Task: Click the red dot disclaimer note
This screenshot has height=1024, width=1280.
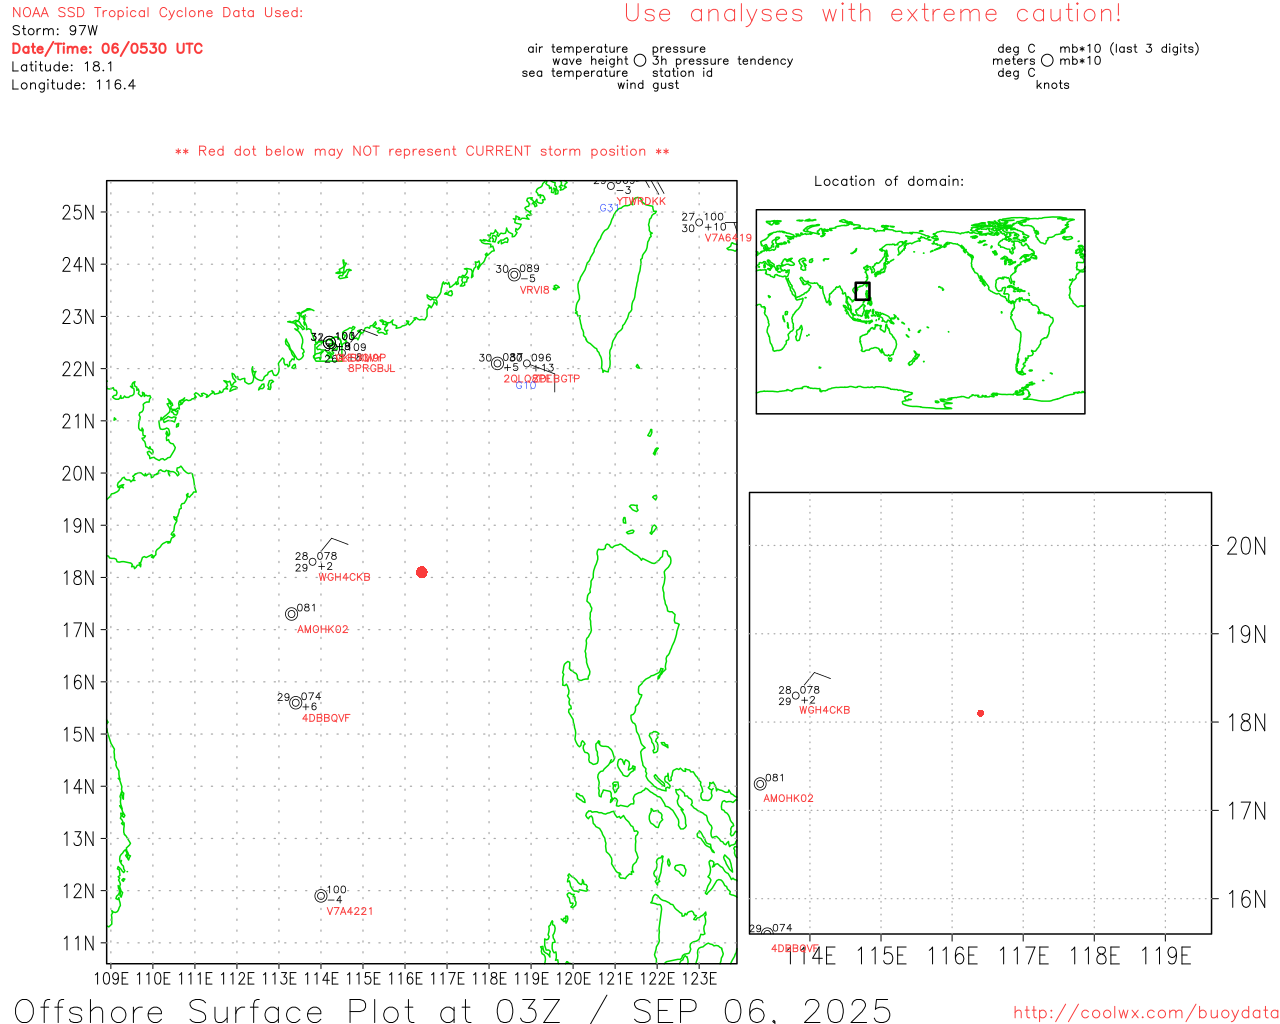Action: pyautogui.click(x=422, y=151)
